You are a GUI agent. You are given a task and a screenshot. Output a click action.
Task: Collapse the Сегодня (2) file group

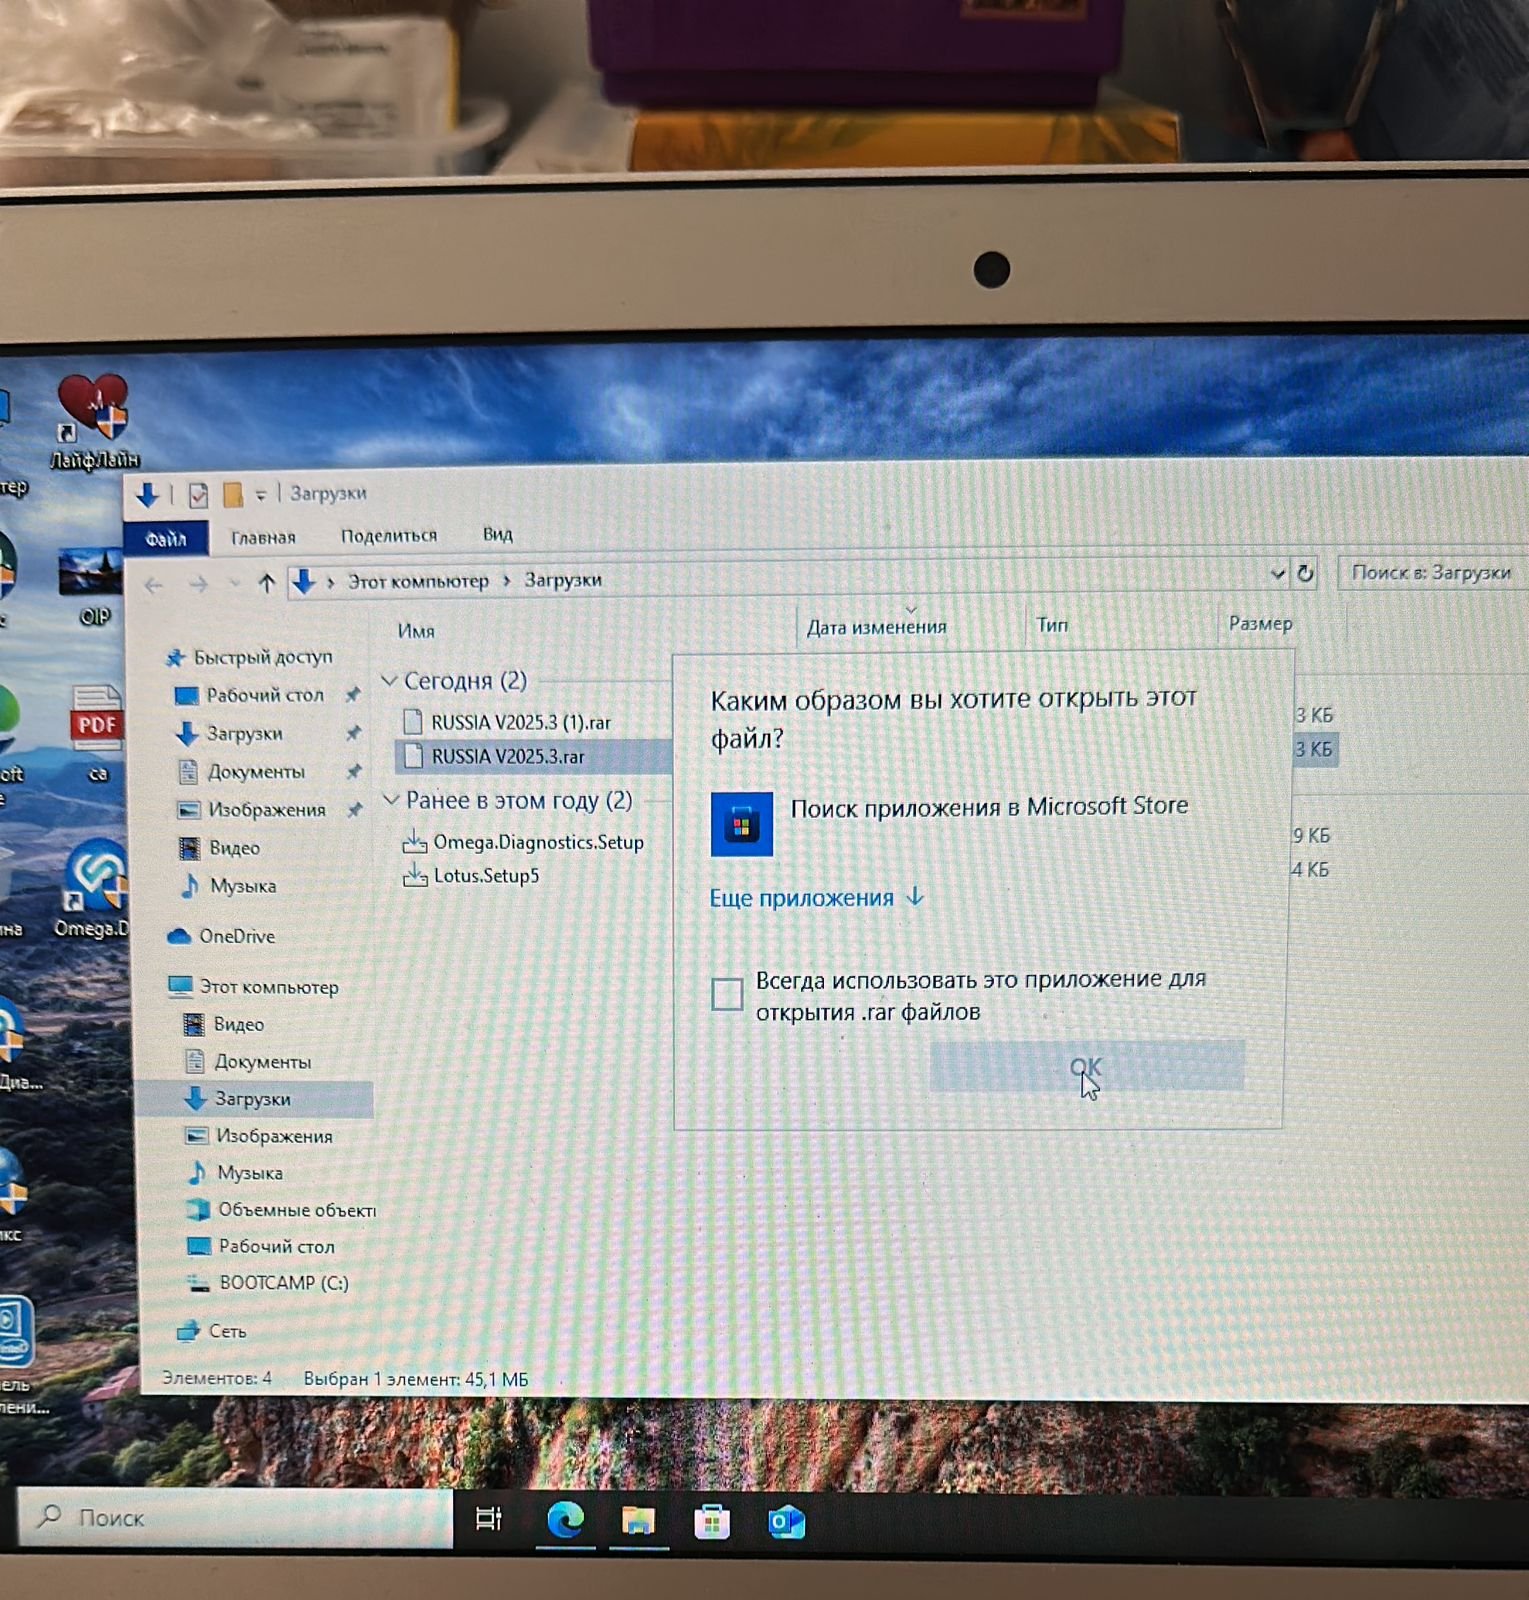tap(390, 681)
